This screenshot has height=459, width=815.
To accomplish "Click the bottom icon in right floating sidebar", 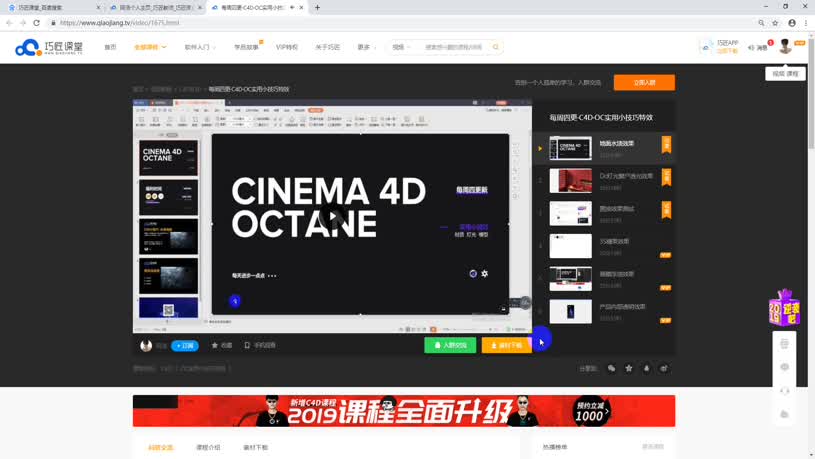I will click(785, 414).
